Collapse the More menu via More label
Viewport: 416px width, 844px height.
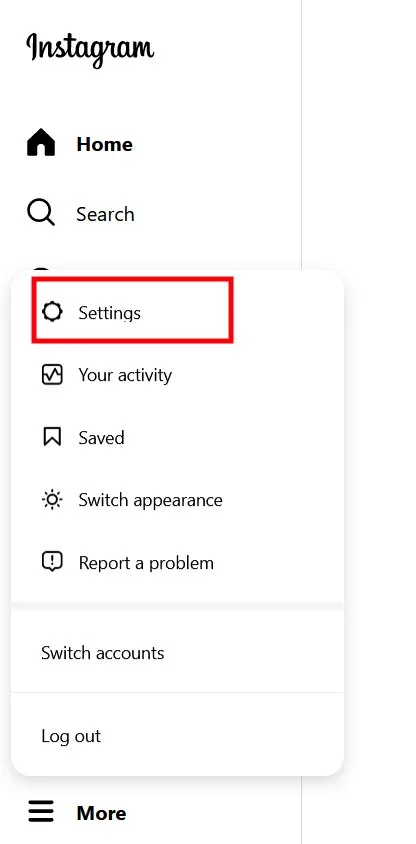[x=101, y=813]
